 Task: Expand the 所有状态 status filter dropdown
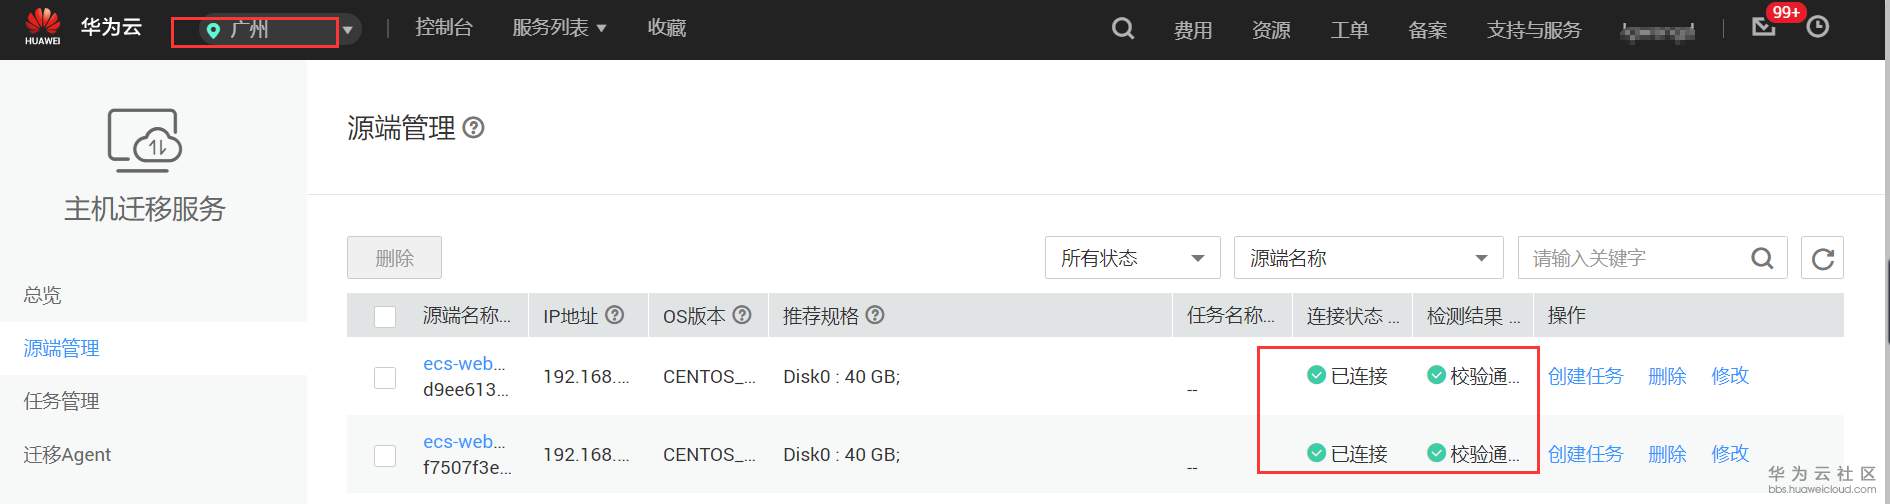(1132, 258)
